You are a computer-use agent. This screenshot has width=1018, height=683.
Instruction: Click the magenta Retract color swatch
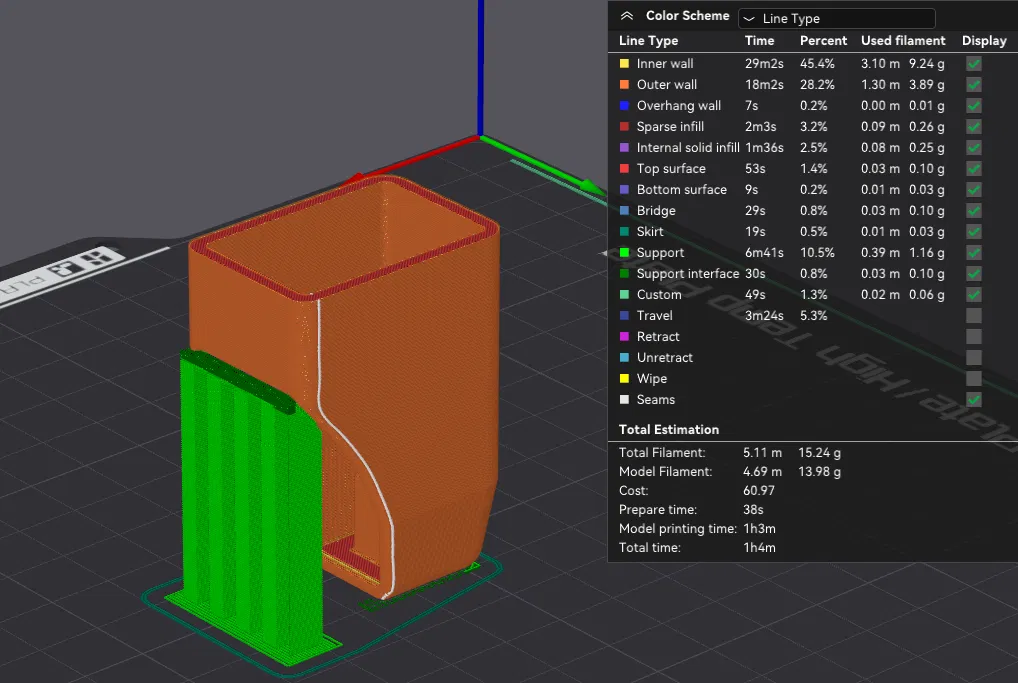click(x=625, y=336)
